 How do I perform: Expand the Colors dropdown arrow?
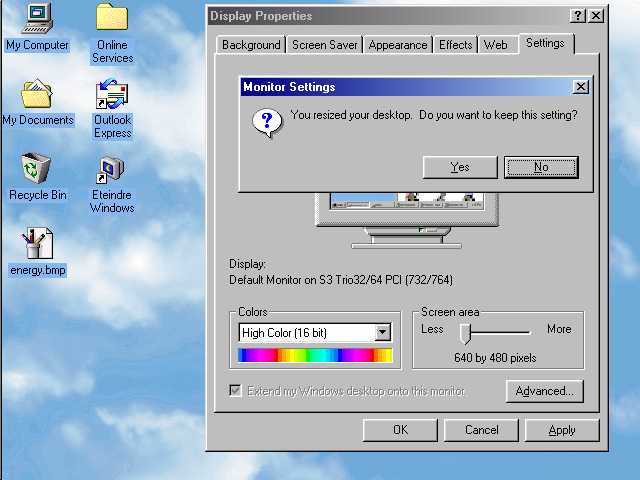point(382,333)
